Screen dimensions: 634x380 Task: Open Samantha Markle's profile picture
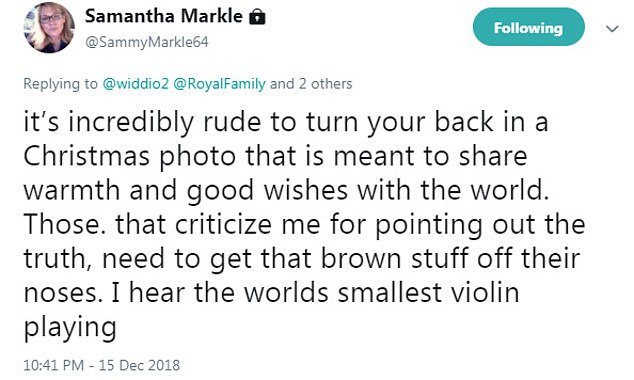coord(49,27)
